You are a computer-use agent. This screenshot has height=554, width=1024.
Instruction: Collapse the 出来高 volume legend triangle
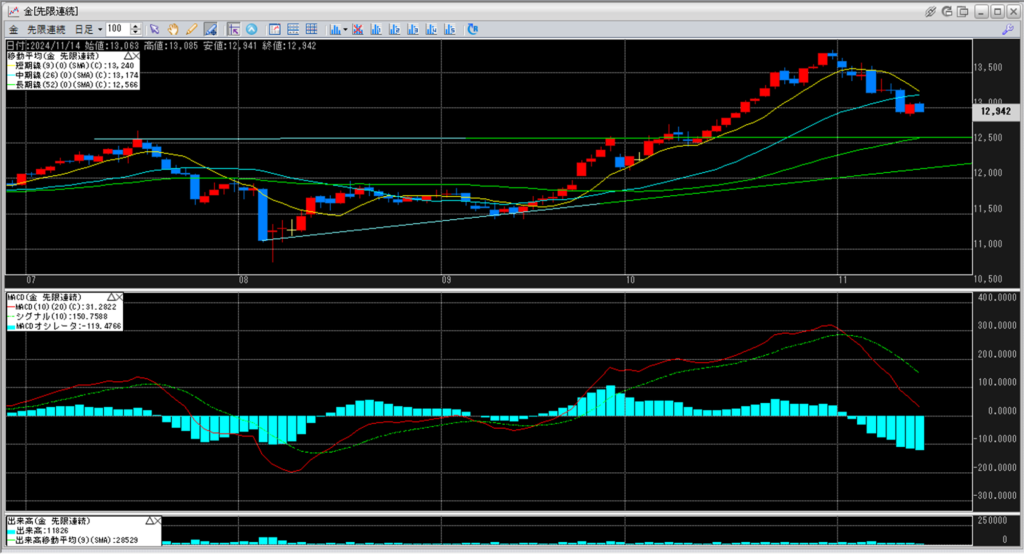coord(150,522)
